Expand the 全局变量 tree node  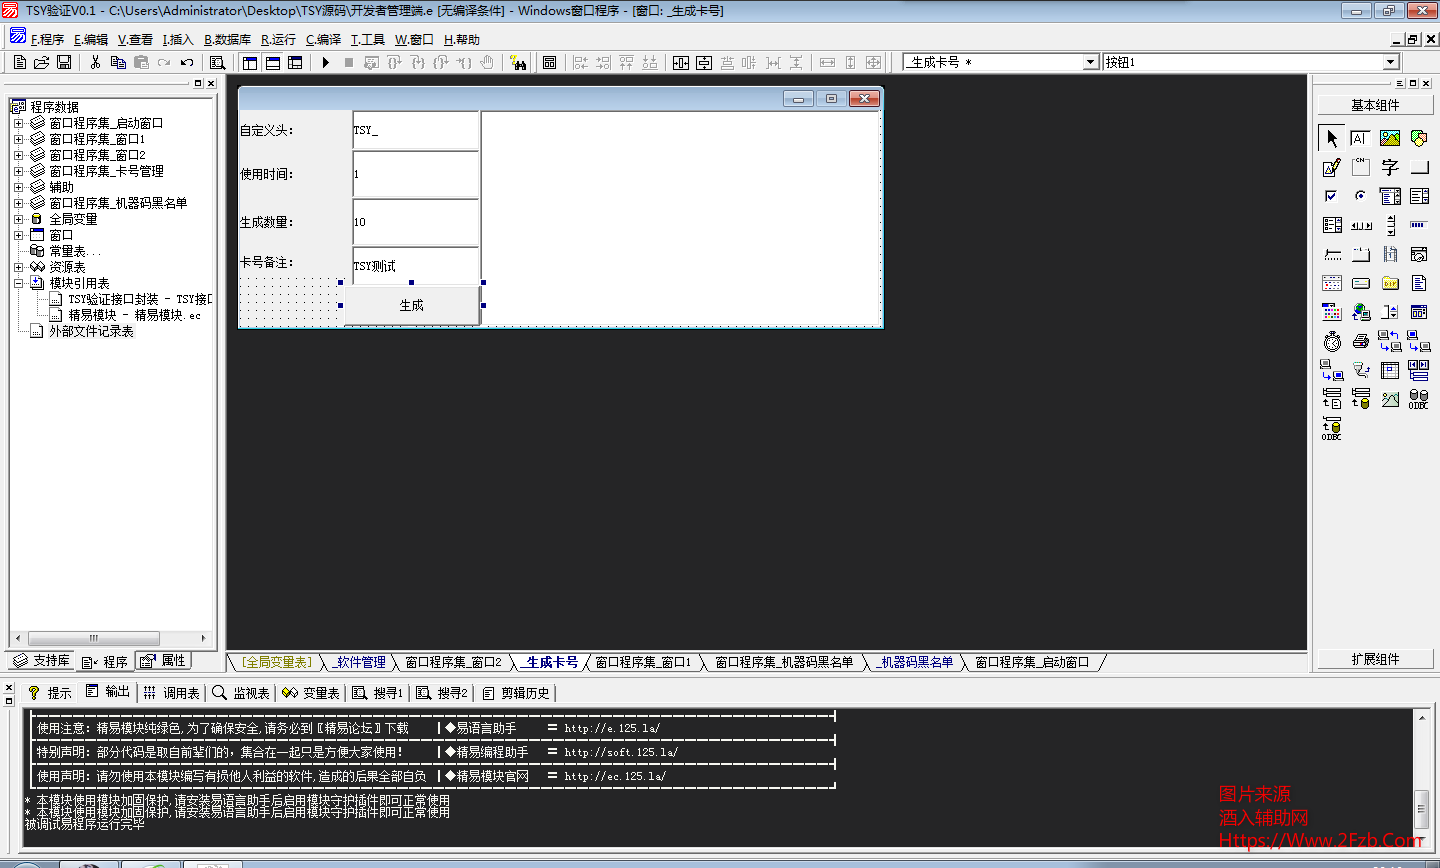(x=18, y=218)
